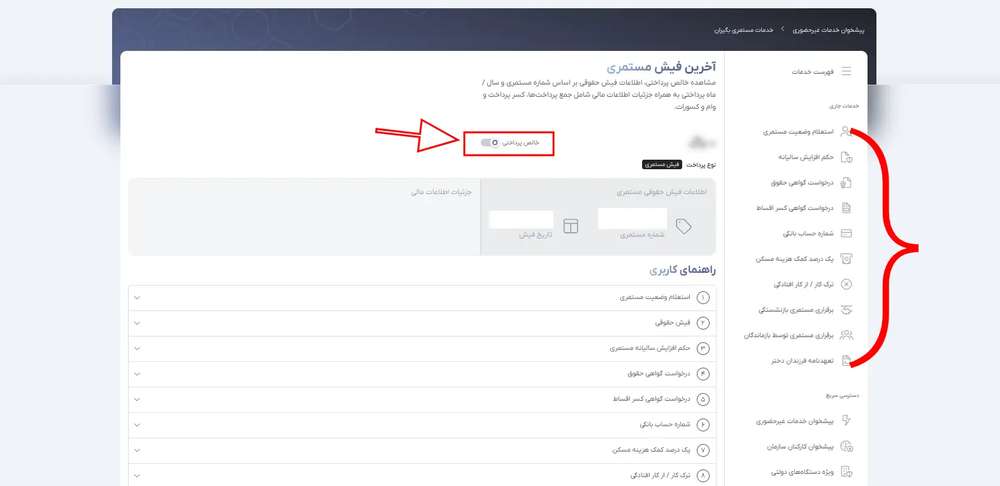Click guide step number 2 circle
The height and width of the screenshot is (486, 1000).
tap(703, 323)
